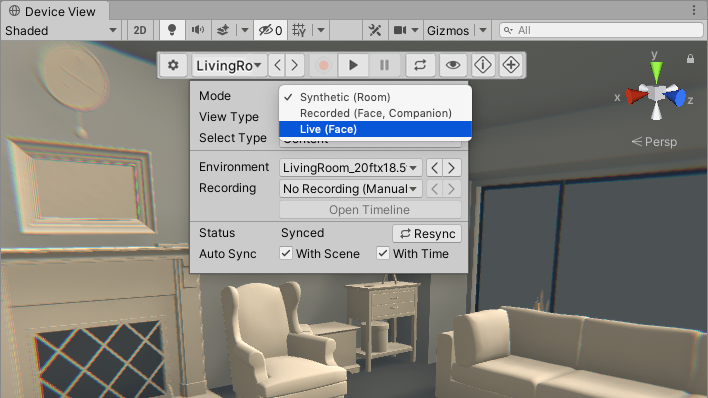This screenshot has width=708, height=398.
Task: Toggle the eye visibility icon in toolbar
Action: pyautogui.click(x=453, y=66)
